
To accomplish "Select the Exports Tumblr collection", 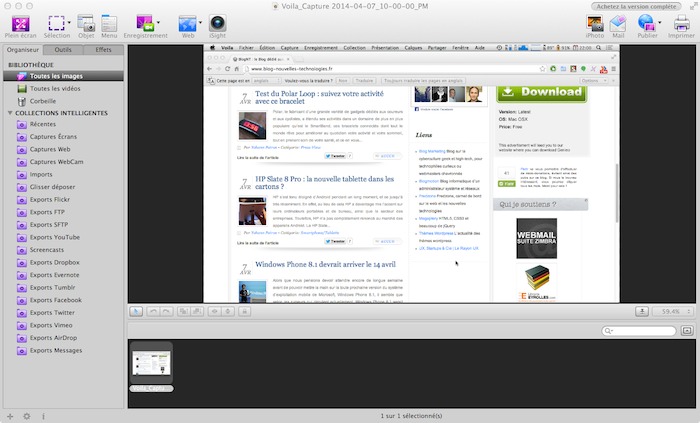I will (x=63, y=287).
